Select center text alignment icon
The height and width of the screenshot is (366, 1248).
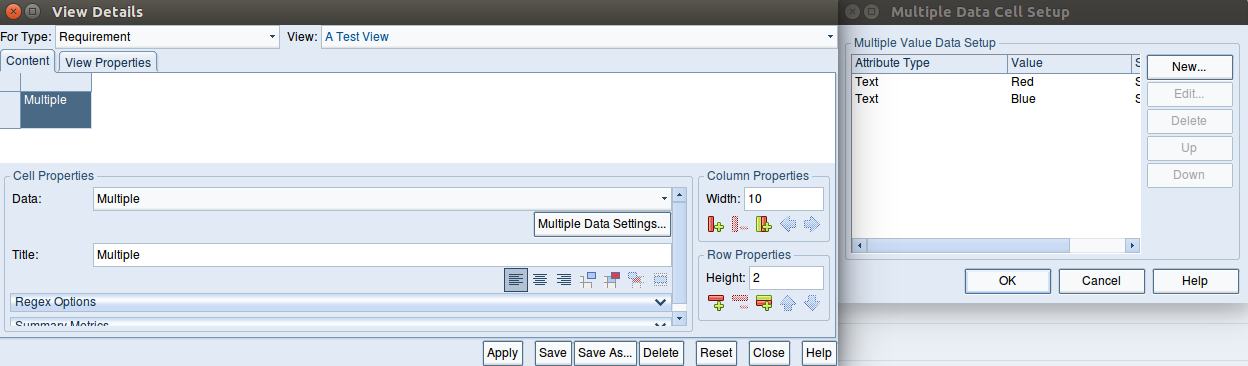pyautogui.click(x=540, y=280)
